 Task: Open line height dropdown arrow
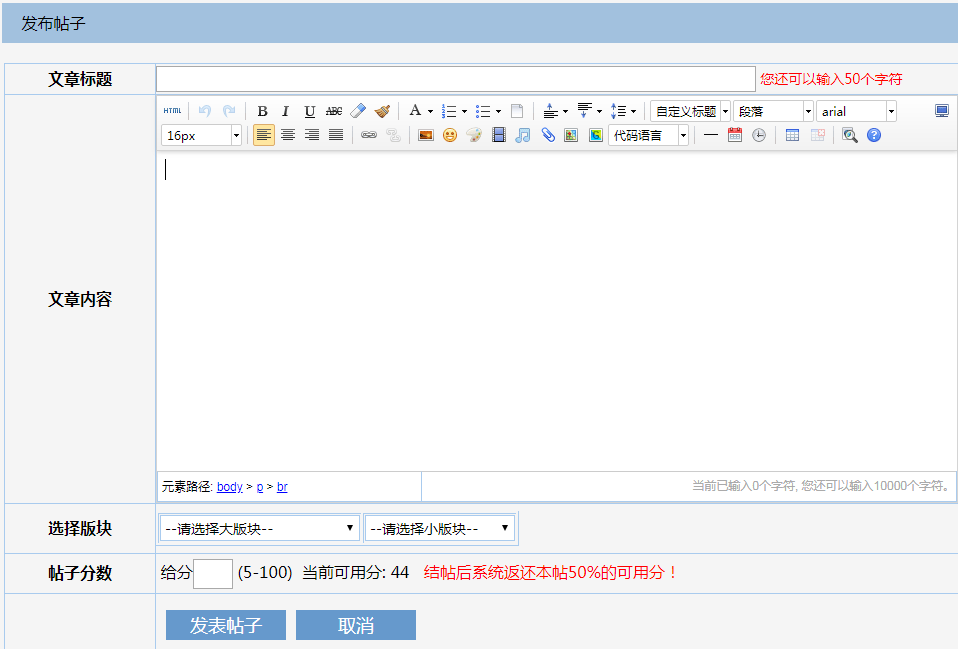(634, 111)
